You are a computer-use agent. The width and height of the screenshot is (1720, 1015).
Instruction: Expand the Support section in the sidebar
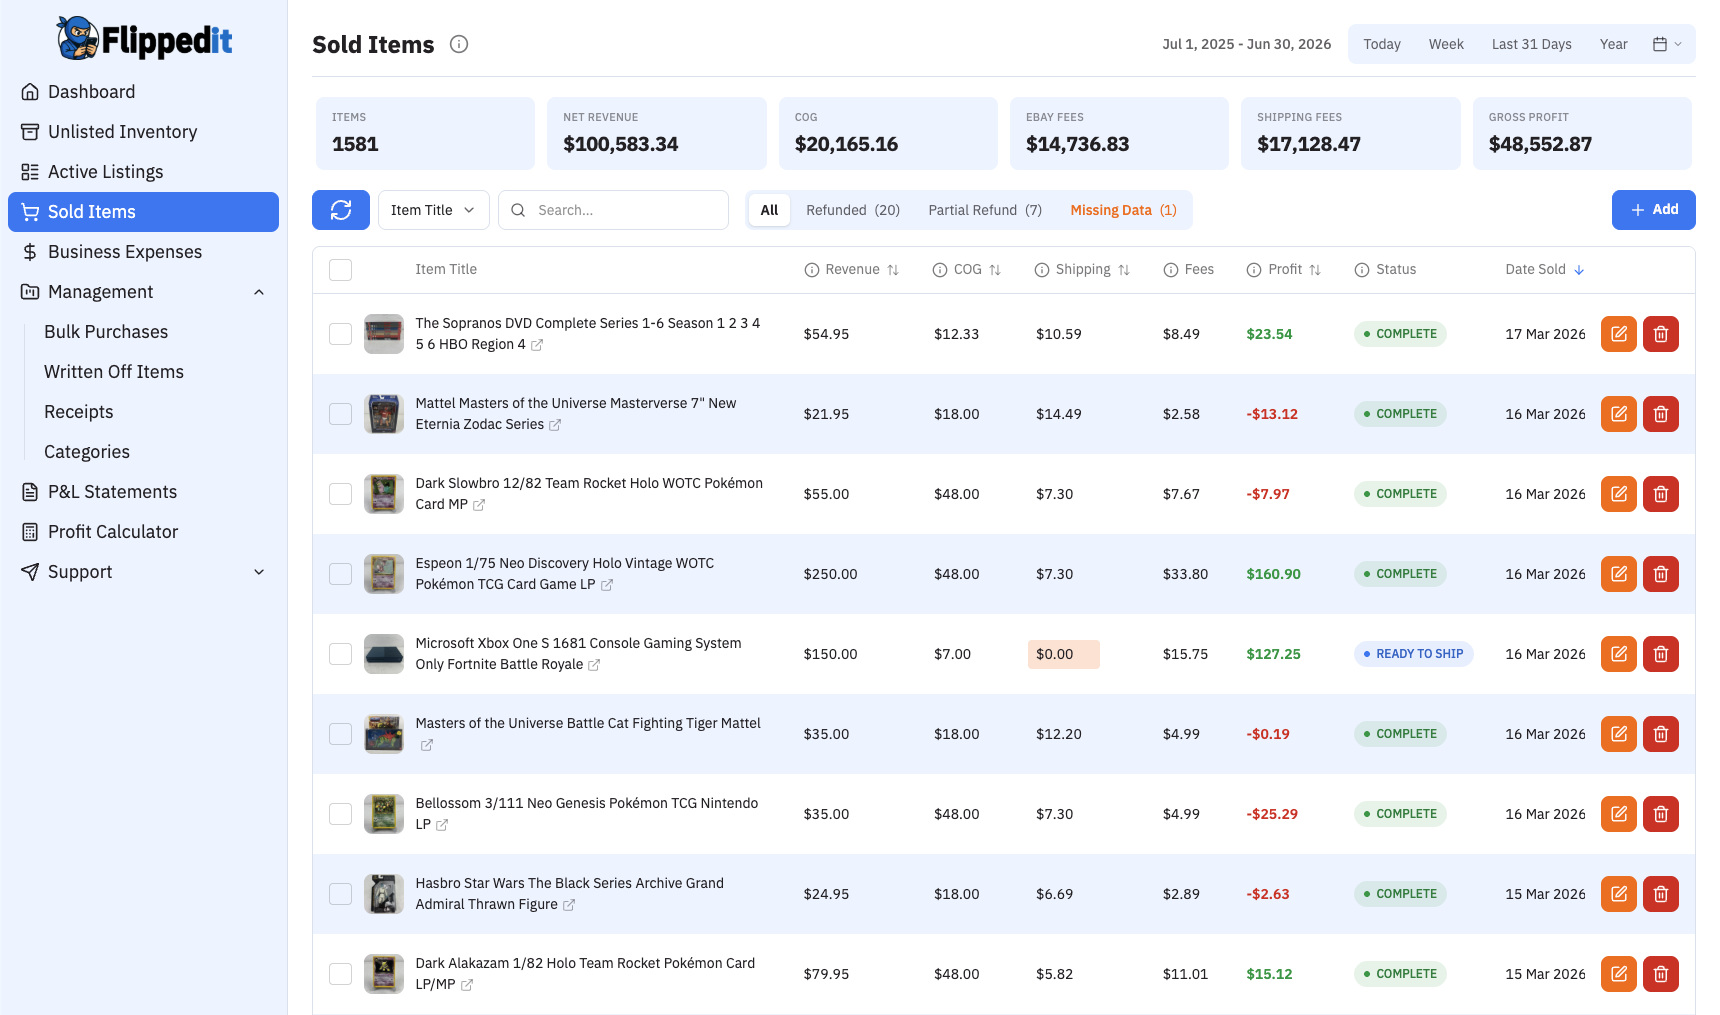259,571
